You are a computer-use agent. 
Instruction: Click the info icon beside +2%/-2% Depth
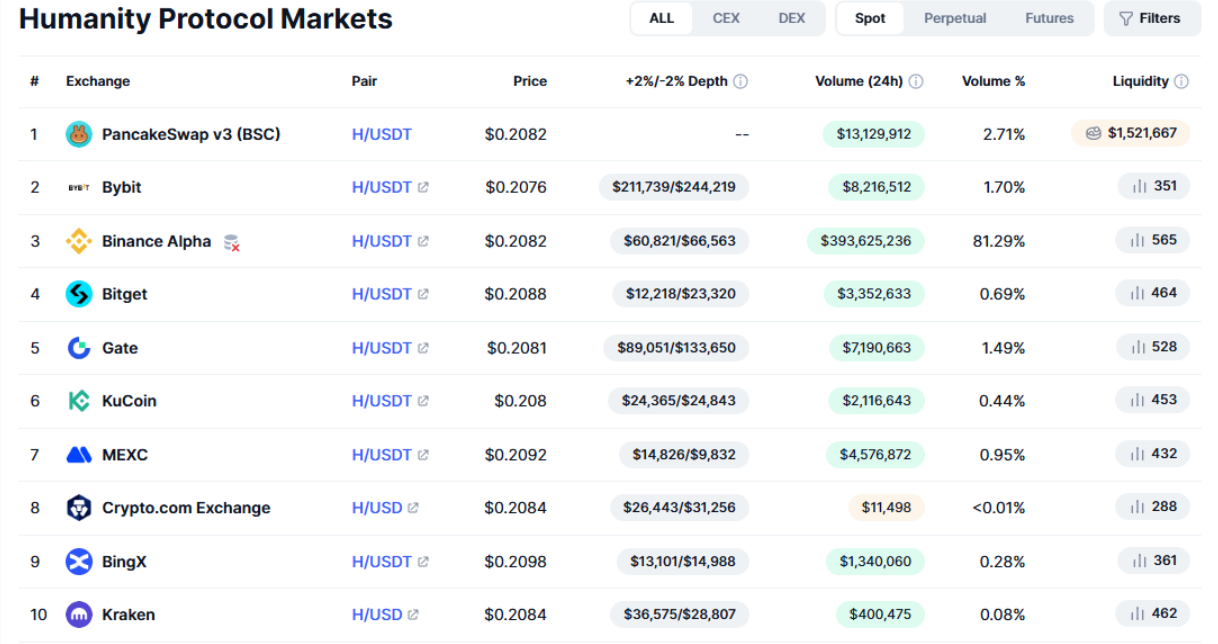click(740, 82)
